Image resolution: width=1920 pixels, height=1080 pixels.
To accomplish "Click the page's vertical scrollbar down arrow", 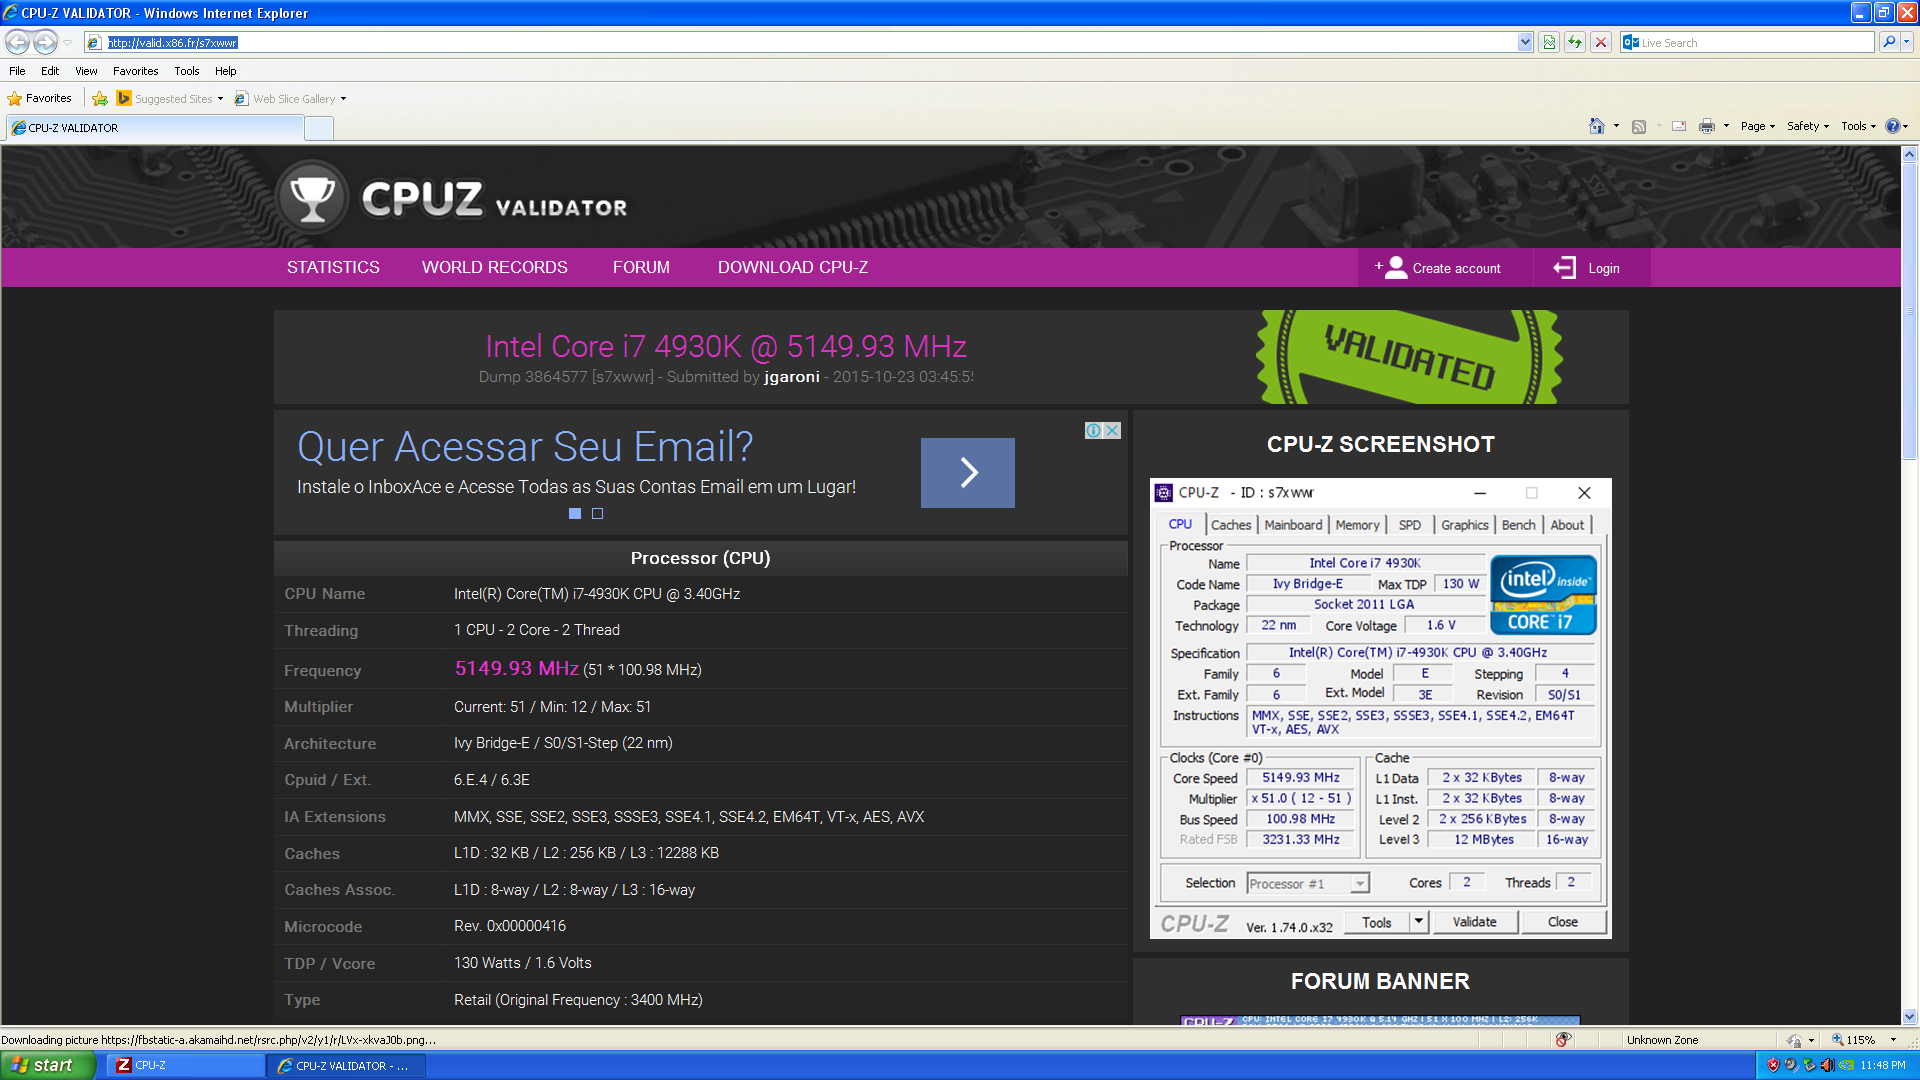I will (x=1910, y=1017).
